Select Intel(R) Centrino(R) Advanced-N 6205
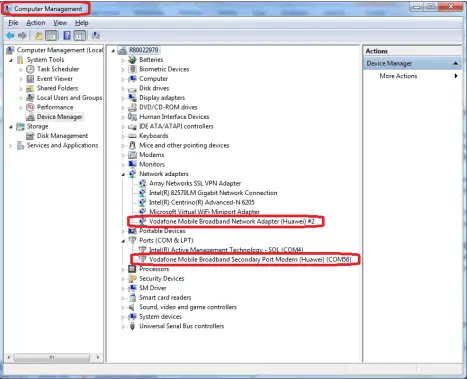This screenshot has height=379, width=467. point(202,202)
